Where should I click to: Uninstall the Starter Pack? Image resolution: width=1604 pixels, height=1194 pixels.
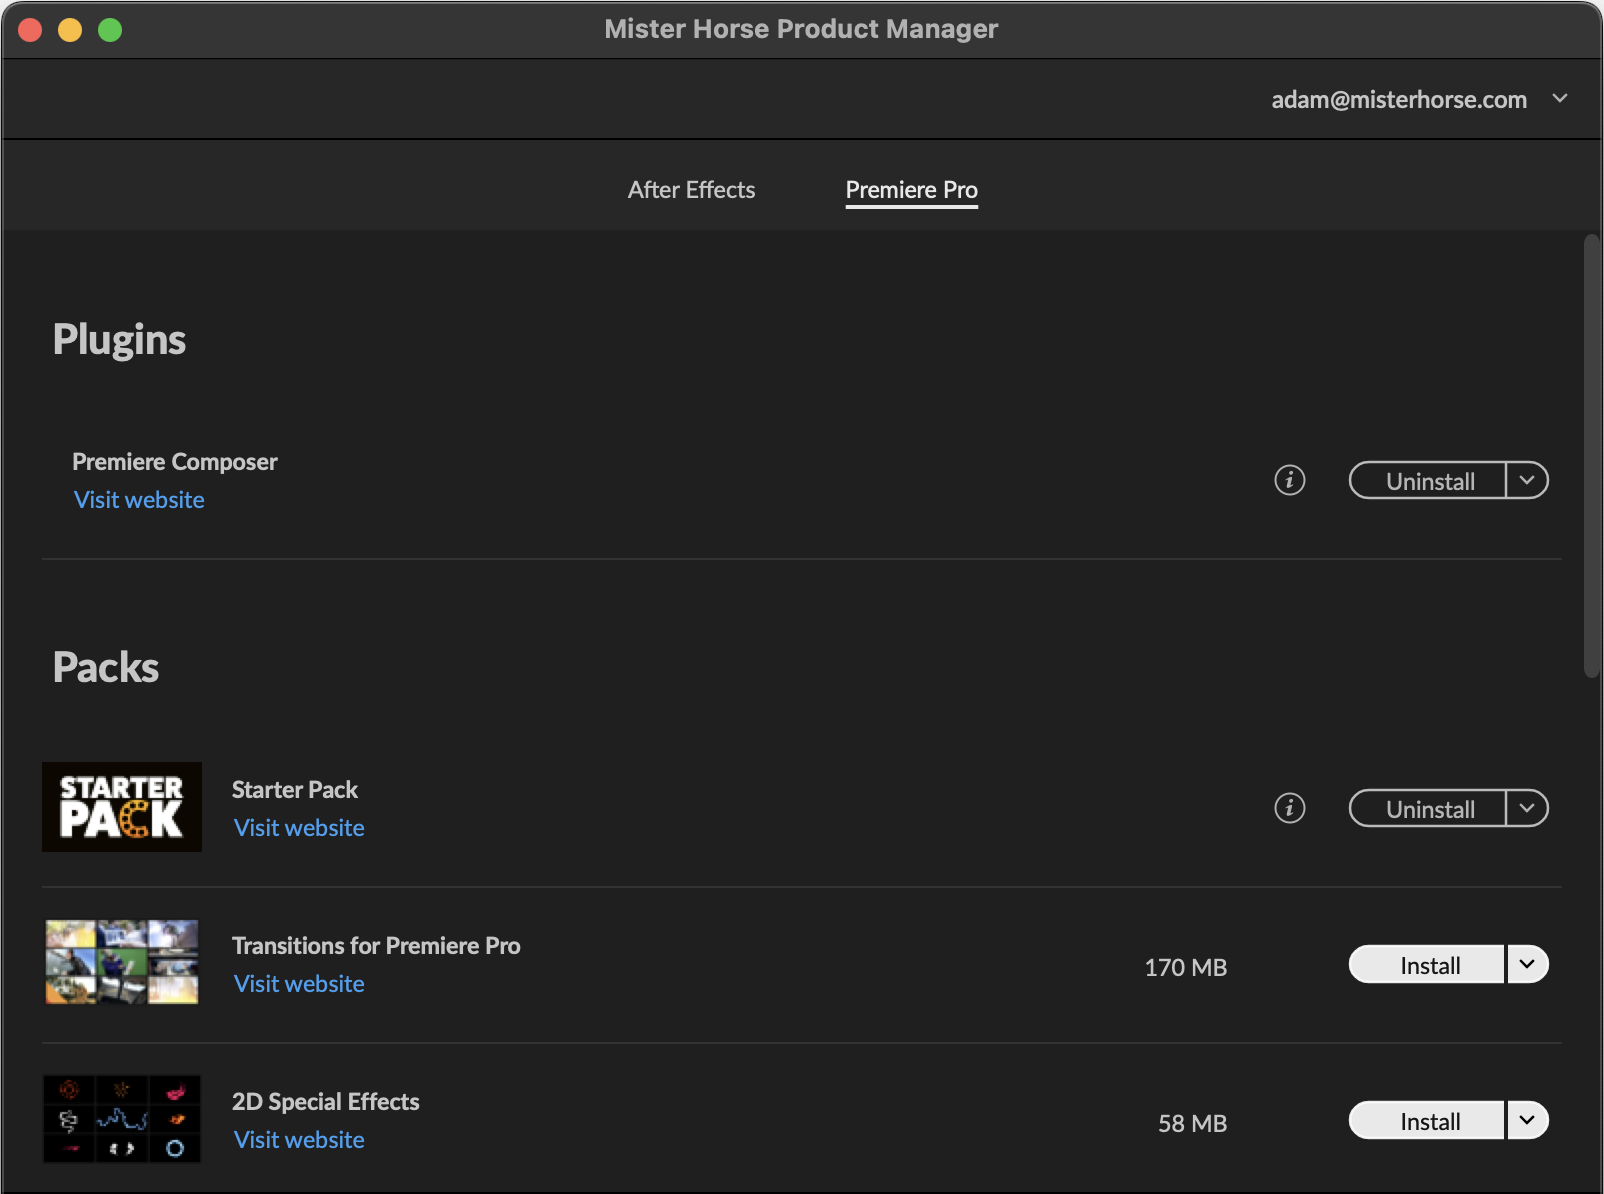[x=1427, y=808]
